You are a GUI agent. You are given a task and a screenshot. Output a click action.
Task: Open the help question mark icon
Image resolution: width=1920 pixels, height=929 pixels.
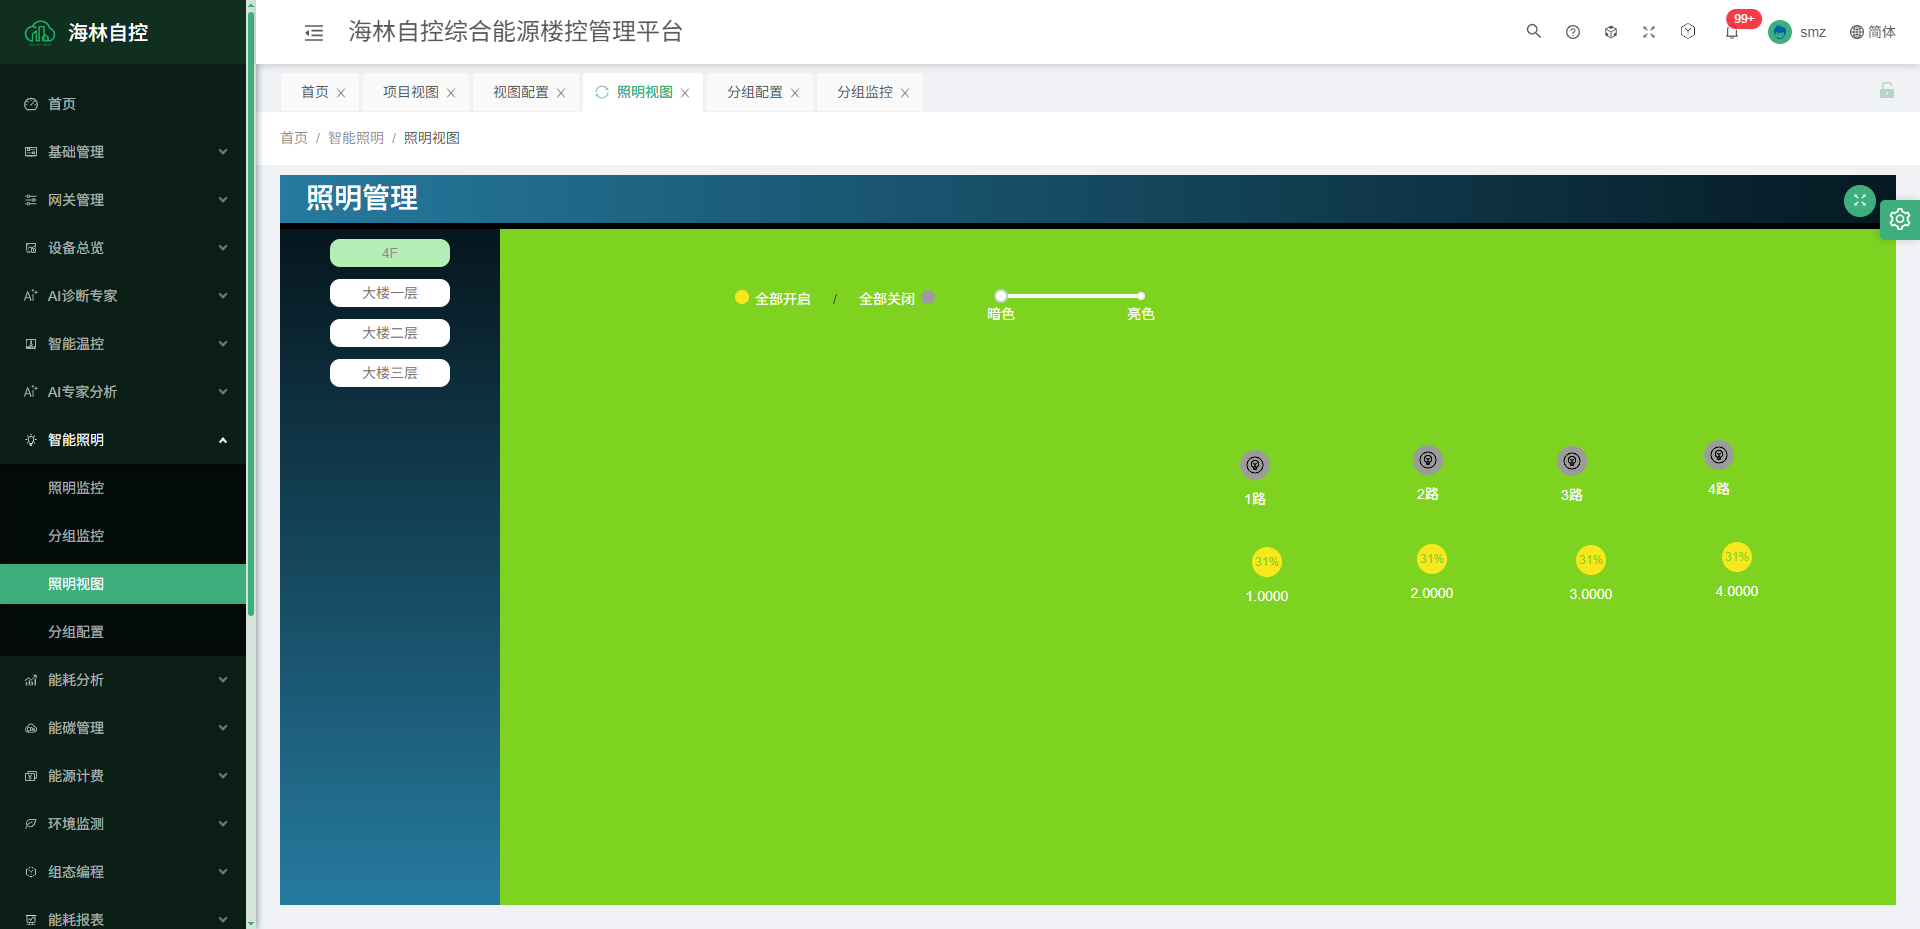1573,32
